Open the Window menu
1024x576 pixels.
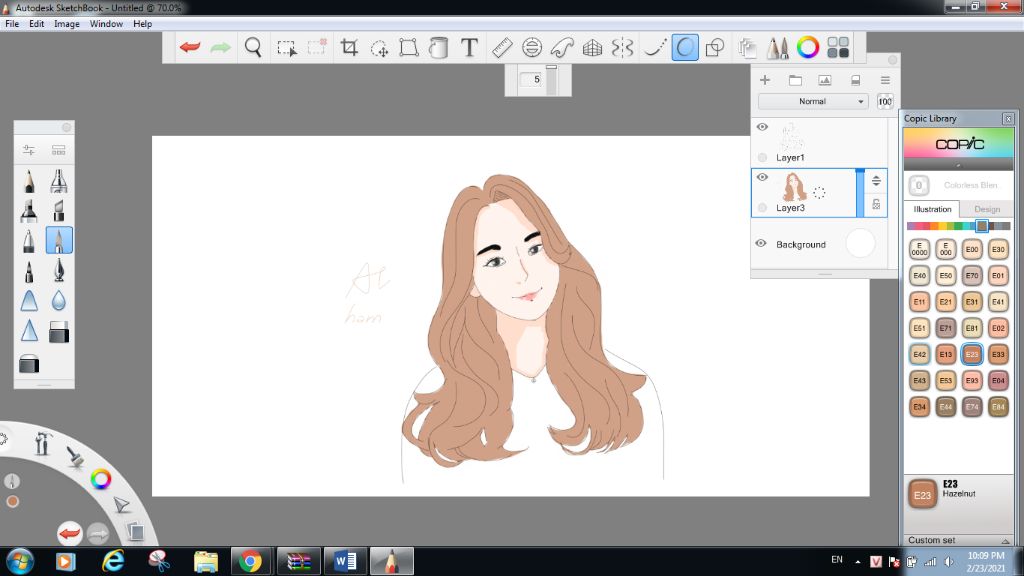pyautogui.click(x=106, y=24)
